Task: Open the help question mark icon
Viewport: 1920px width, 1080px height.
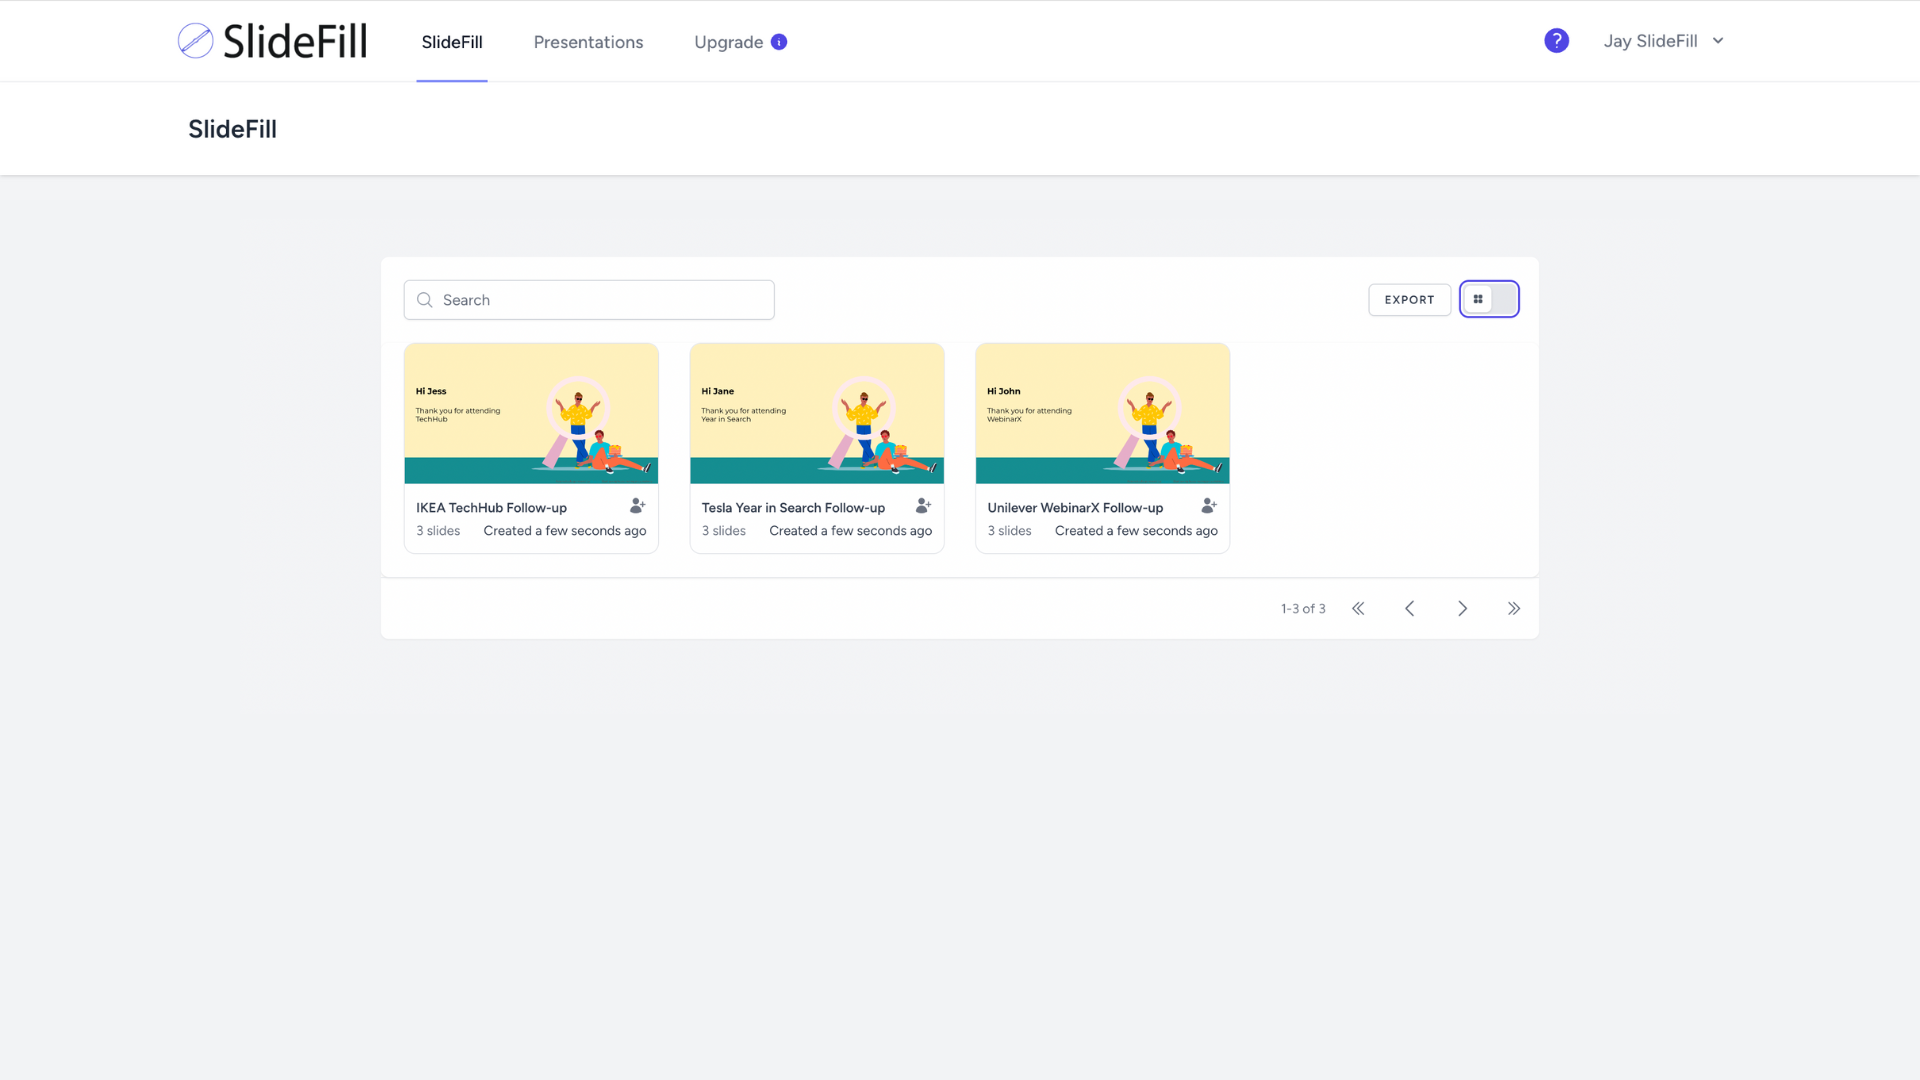Action: [x=1556, y=41]
